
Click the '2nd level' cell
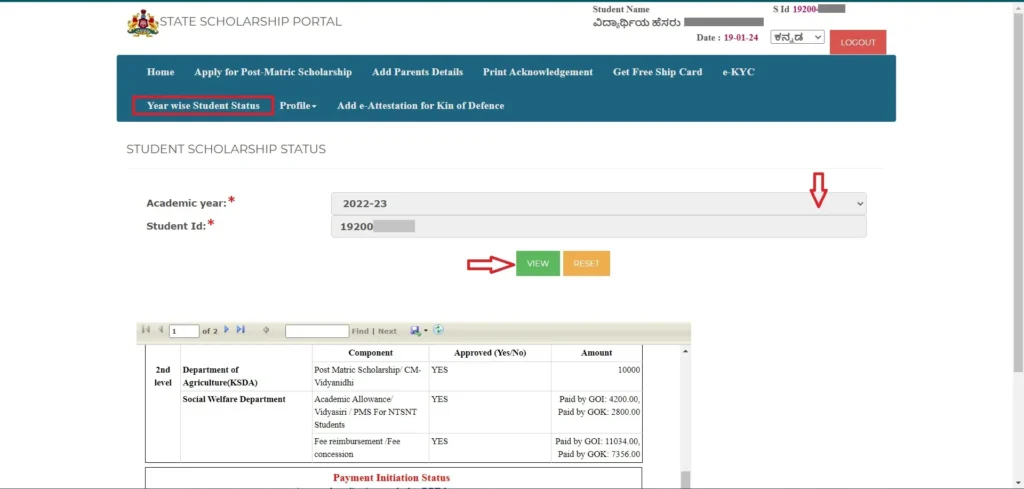pyautogui.click(x=163, y=377)
